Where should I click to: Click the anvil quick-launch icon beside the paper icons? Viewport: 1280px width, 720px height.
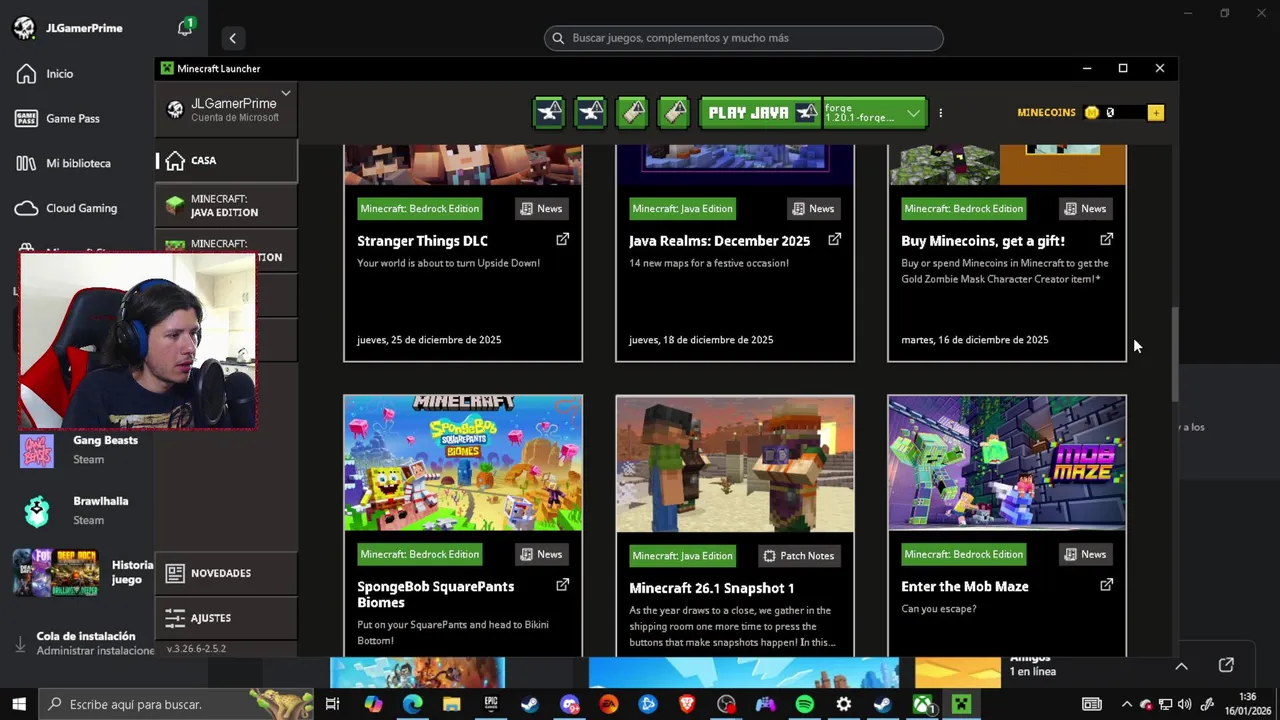tap(591, 113)
